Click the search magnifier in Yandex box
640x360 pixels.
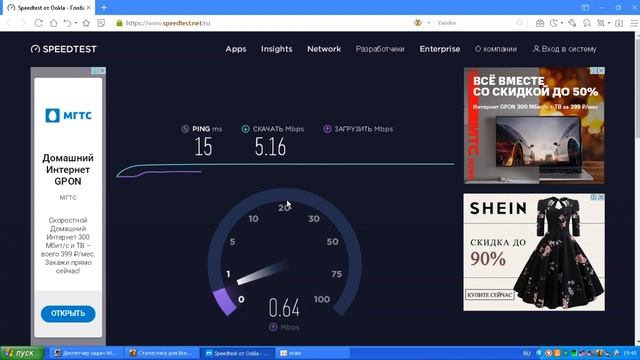click(520, 23)
